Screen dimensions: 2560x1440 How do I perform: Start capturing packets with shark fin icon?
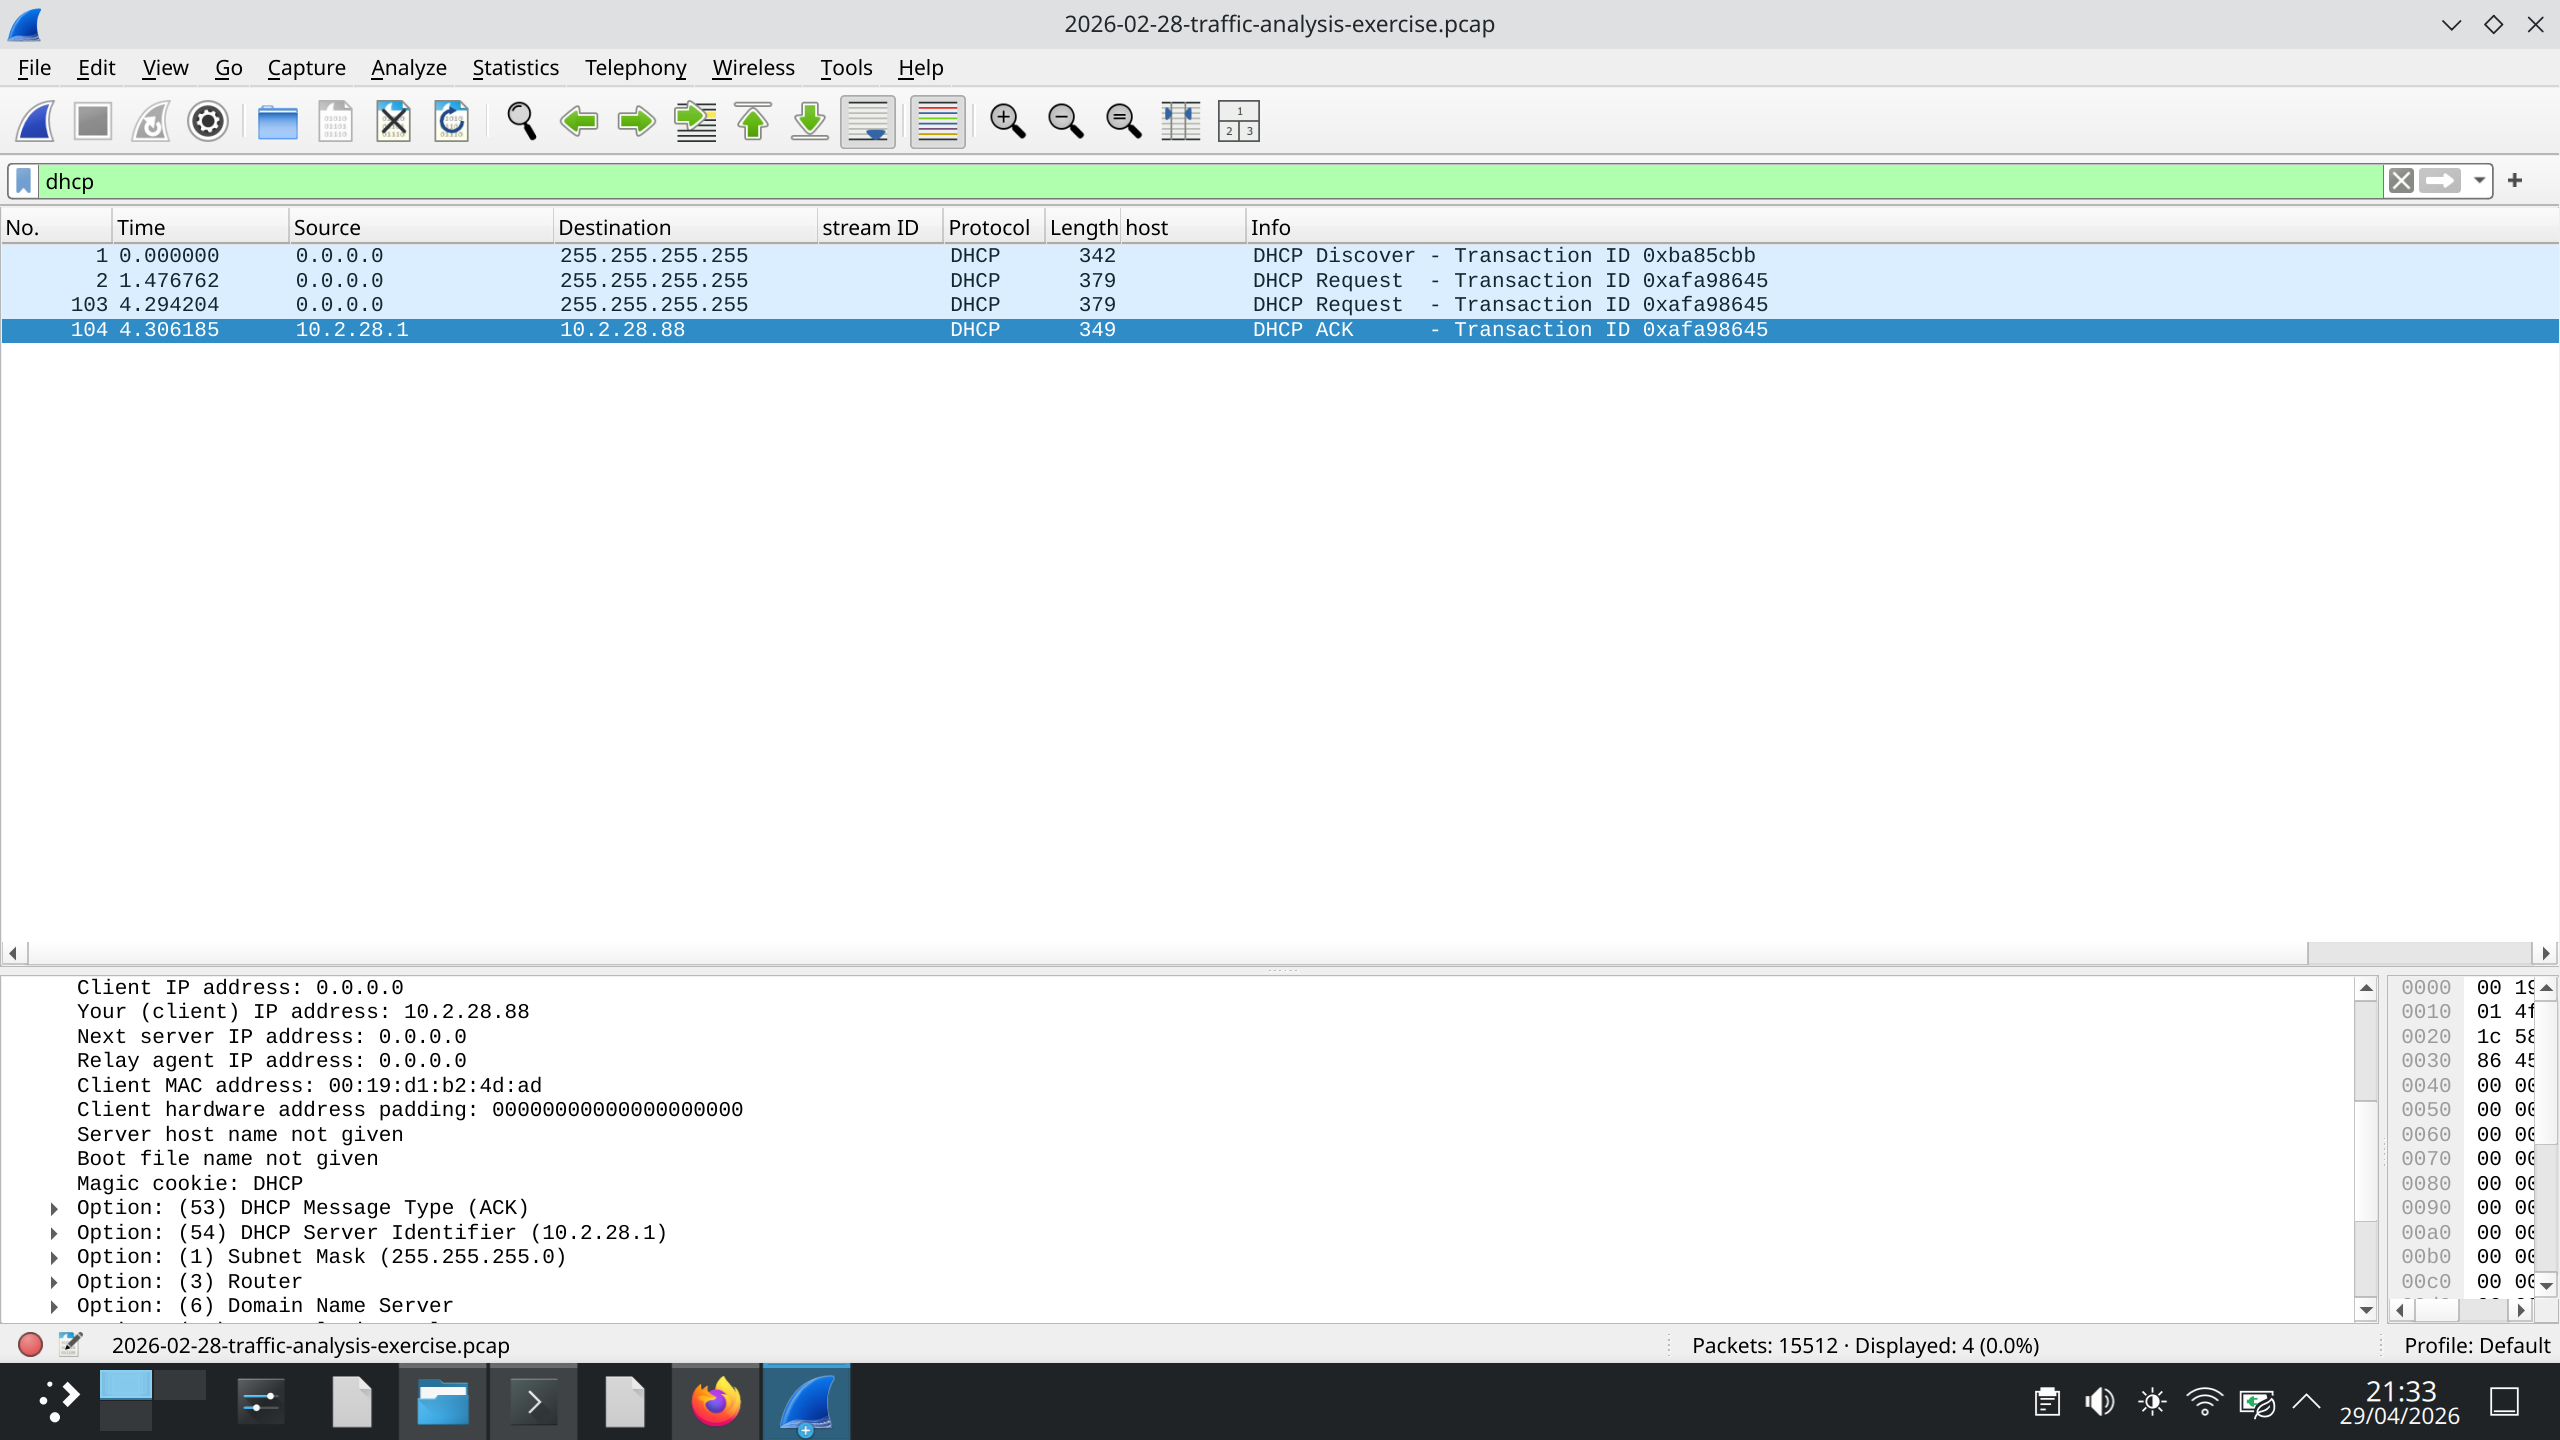point(35,122)
